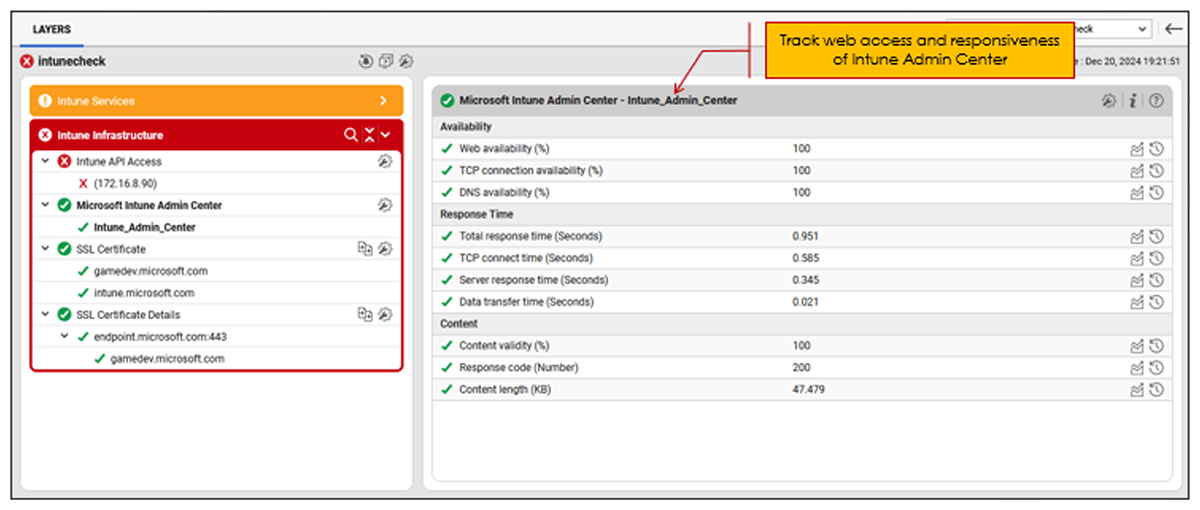This screenshot has height=510, width=1200.
Task: Click the copy icon on SSL Certificate Details row
Action: tap(365, 314)
